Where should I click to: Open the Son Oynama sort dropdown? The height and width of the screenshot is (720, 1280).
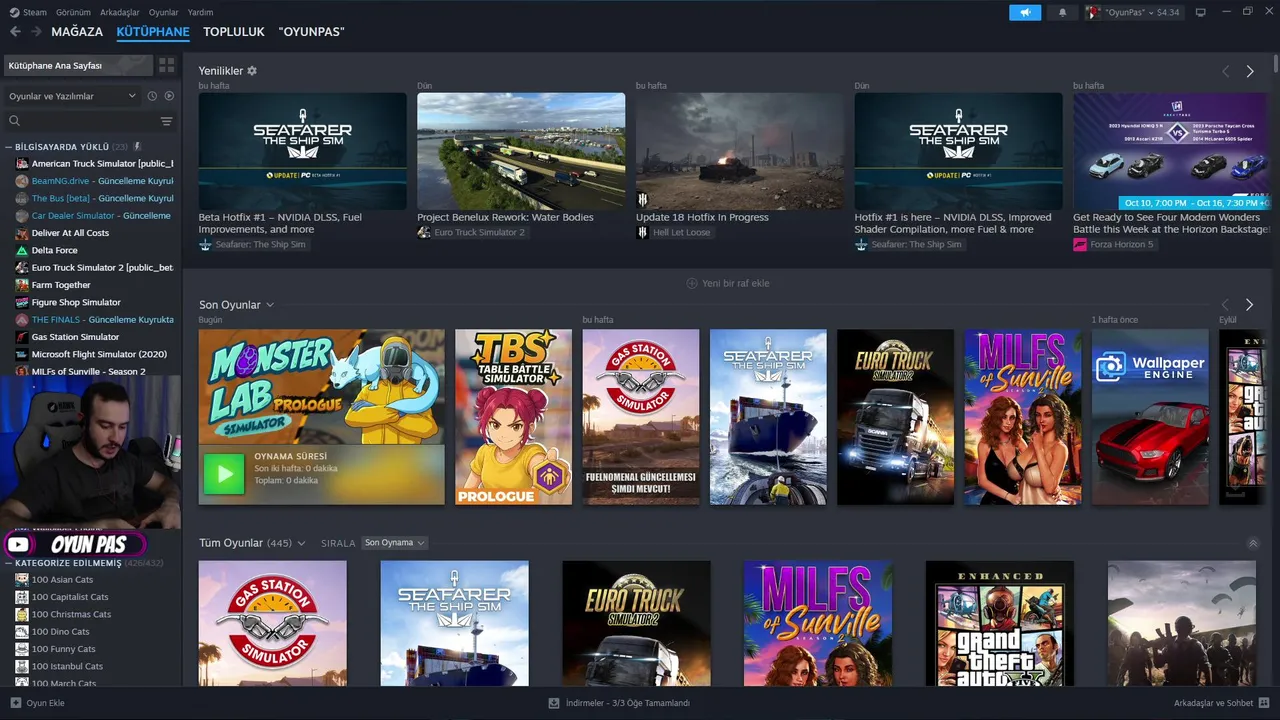pos(394,543)
